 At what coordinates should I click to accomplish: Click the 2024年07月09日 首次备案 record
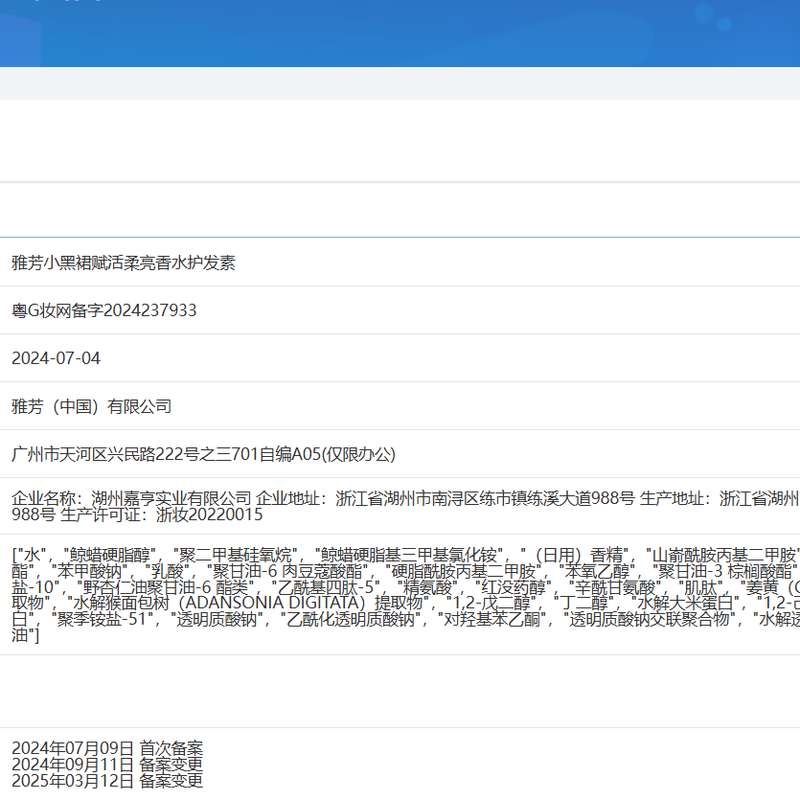107,748
